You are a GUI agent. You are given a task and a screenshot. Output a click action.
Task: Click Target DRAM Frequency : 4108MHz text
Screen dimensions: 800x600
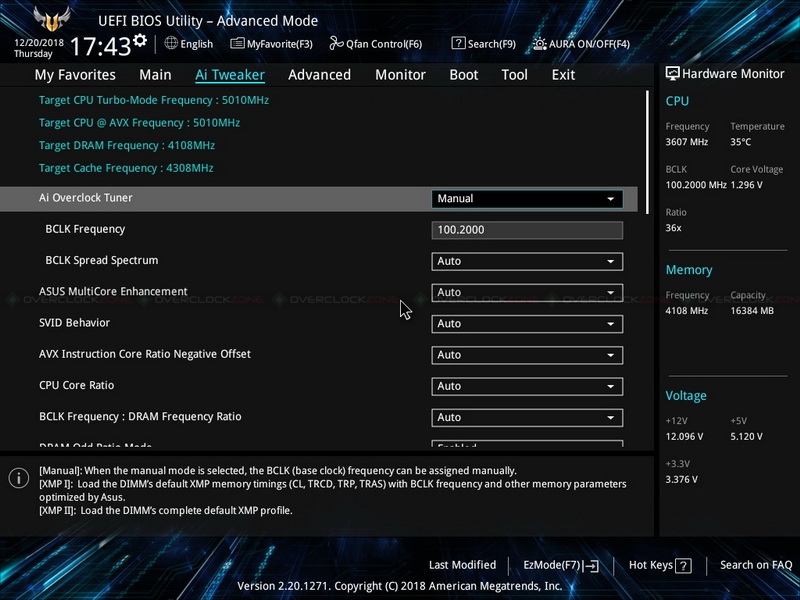point(127,145)
